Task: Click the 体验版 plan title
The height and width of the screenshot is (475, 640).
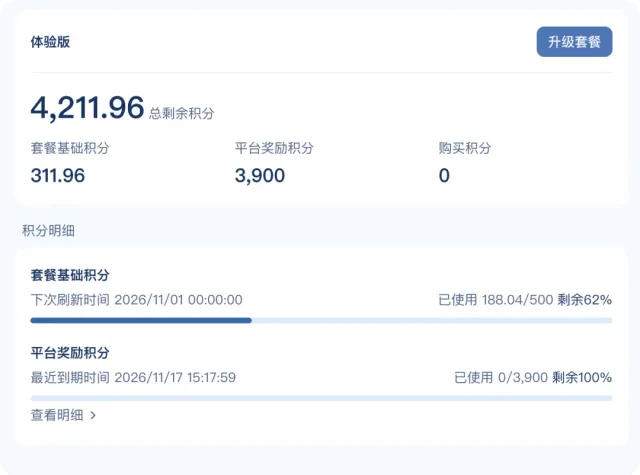Action: pyautogui.click(x=50, y=42)
